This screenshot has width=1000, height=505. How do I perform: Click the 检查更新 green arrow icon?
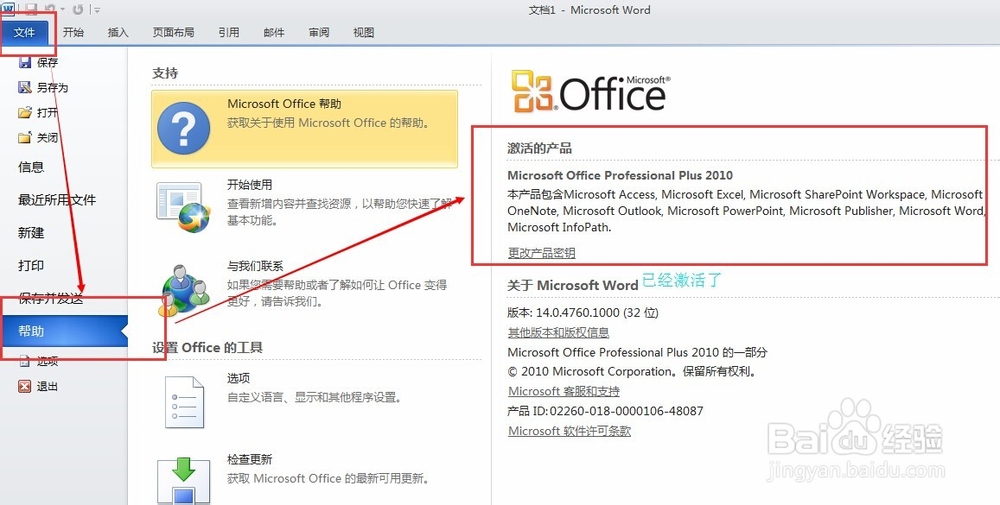[184, 479]
